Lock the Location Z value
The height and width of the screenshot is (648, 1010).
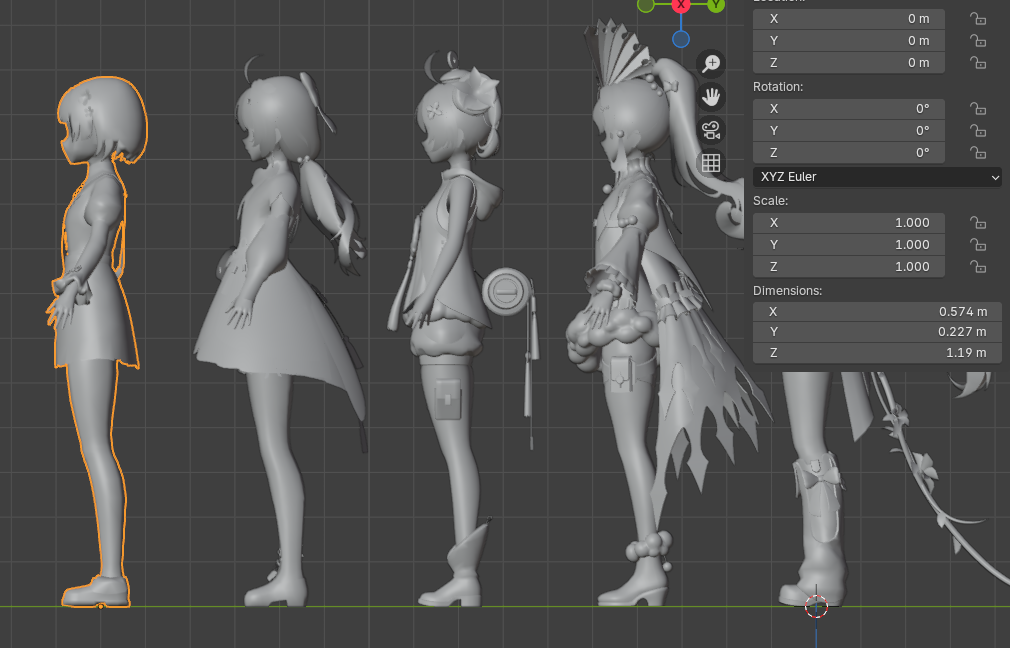[978, 62]
